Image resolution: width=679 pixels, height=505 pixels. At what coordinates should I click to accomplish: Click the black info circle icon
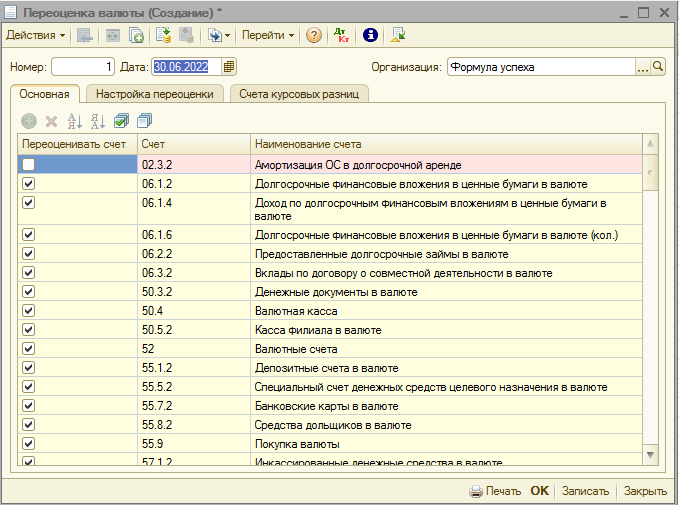point(370,35)
